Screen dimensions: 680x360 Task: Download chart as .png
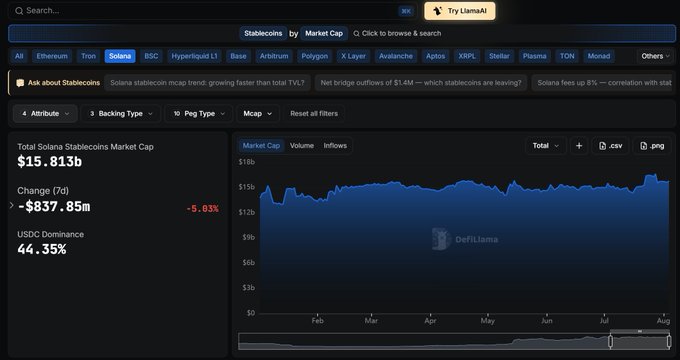[652, 146]
